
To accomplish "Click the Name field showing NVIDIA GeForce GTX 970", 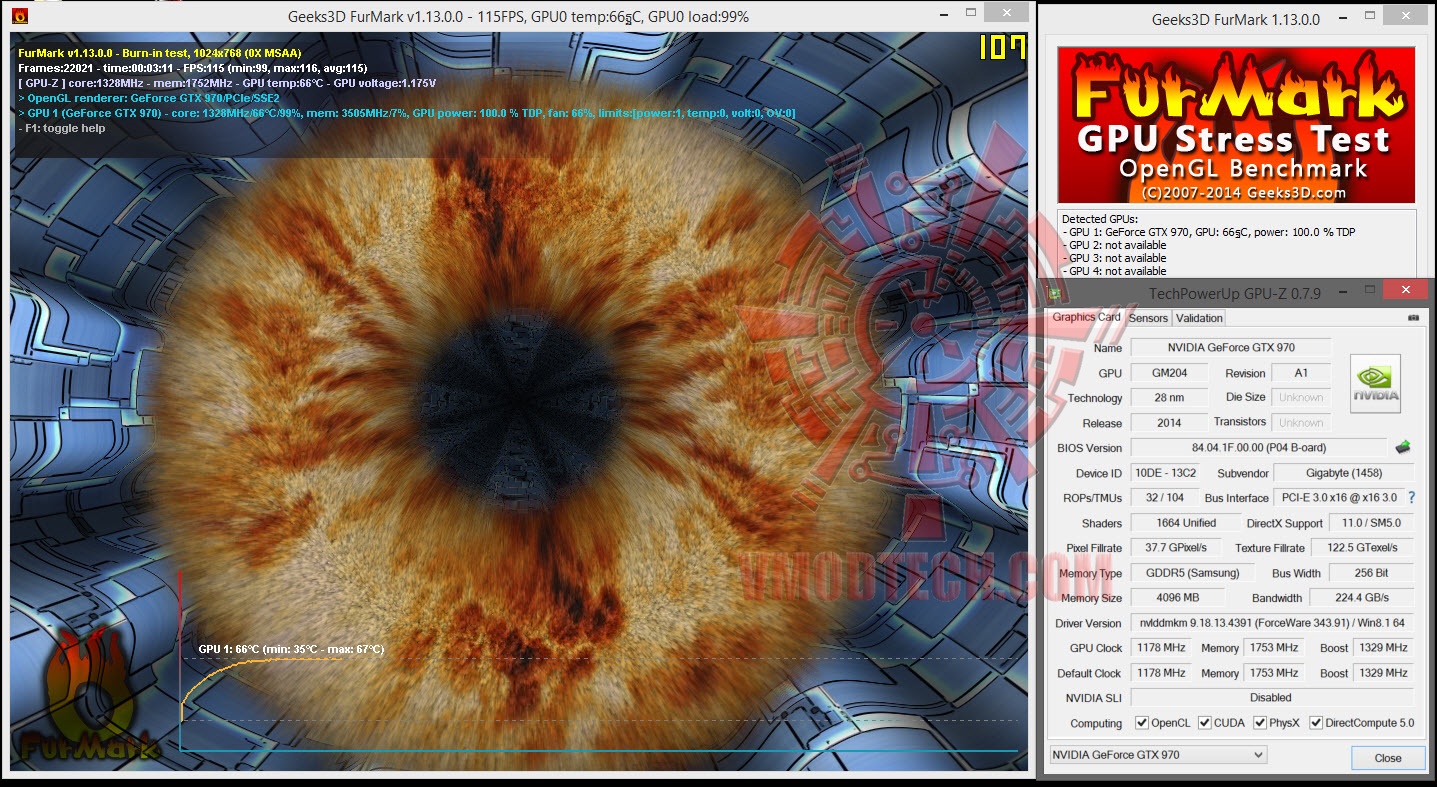I will (1230, 348).
